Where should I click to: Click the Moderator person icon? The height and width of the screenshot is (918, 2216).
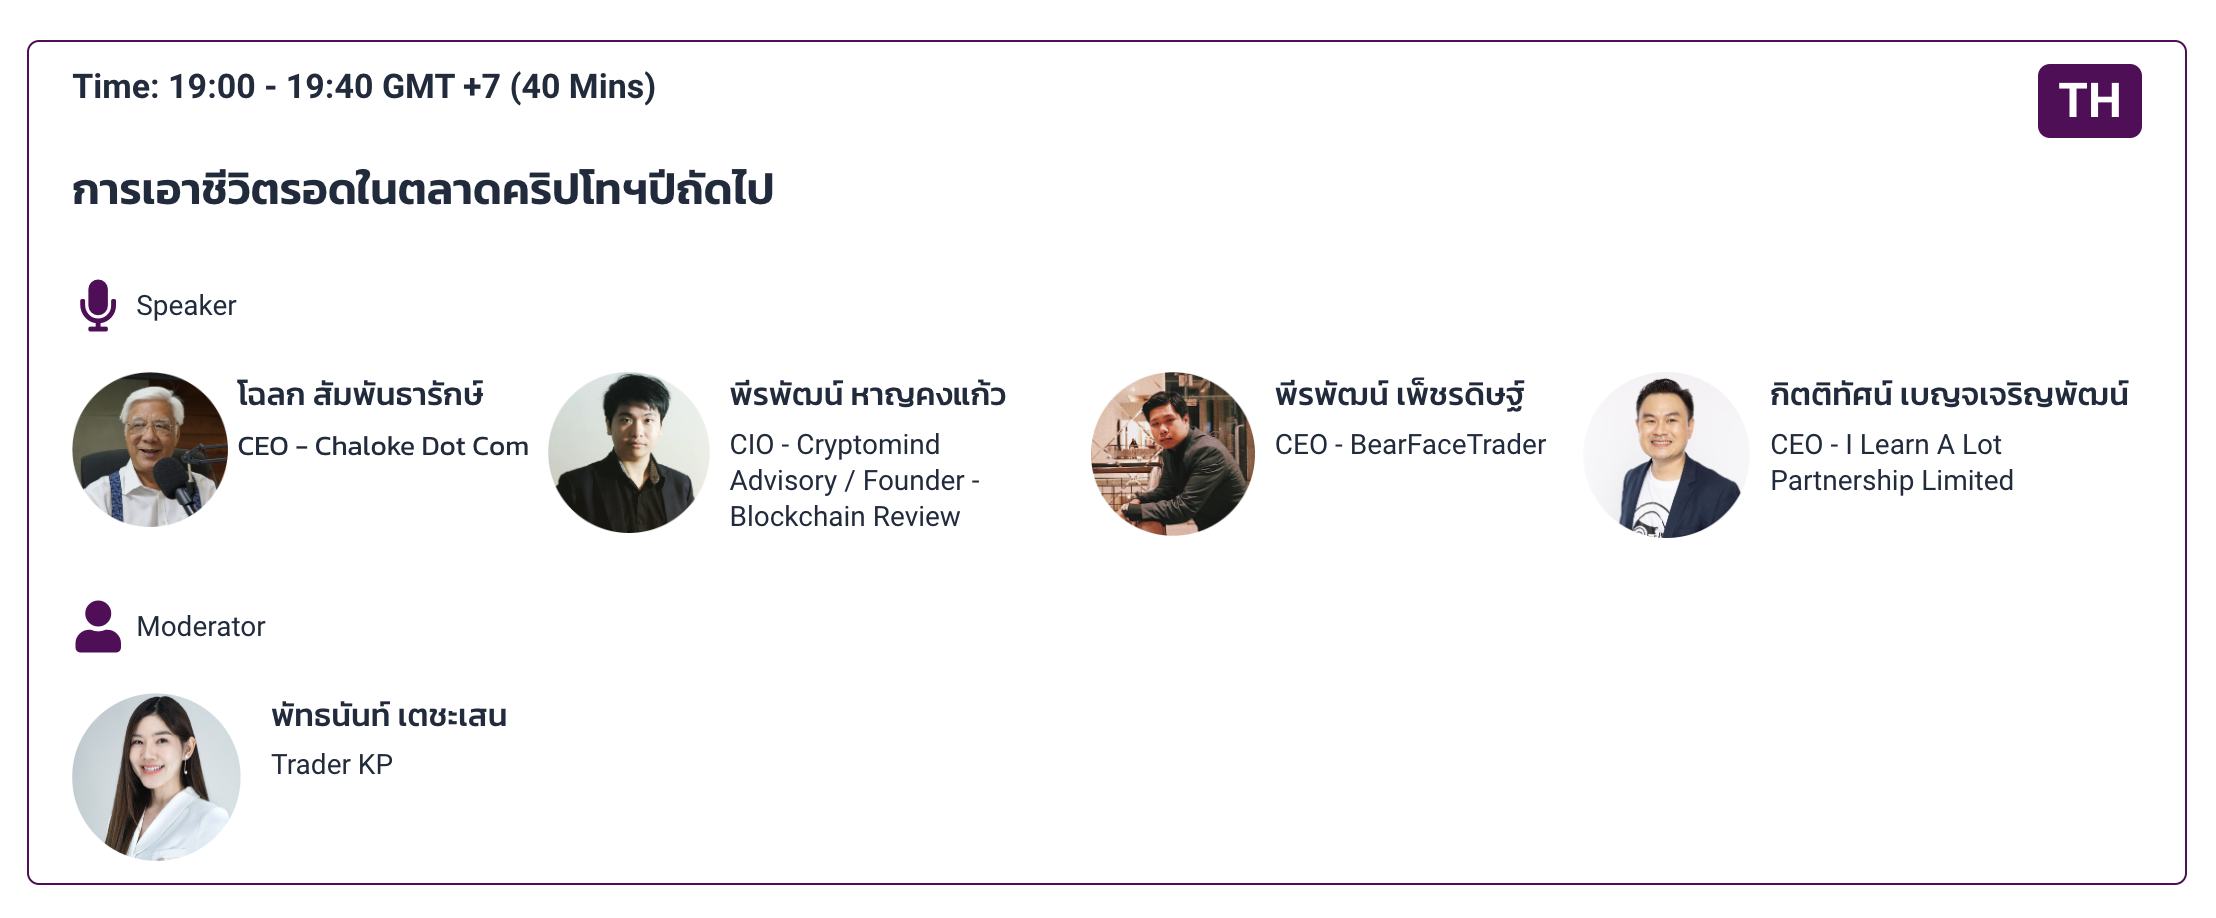98,627
